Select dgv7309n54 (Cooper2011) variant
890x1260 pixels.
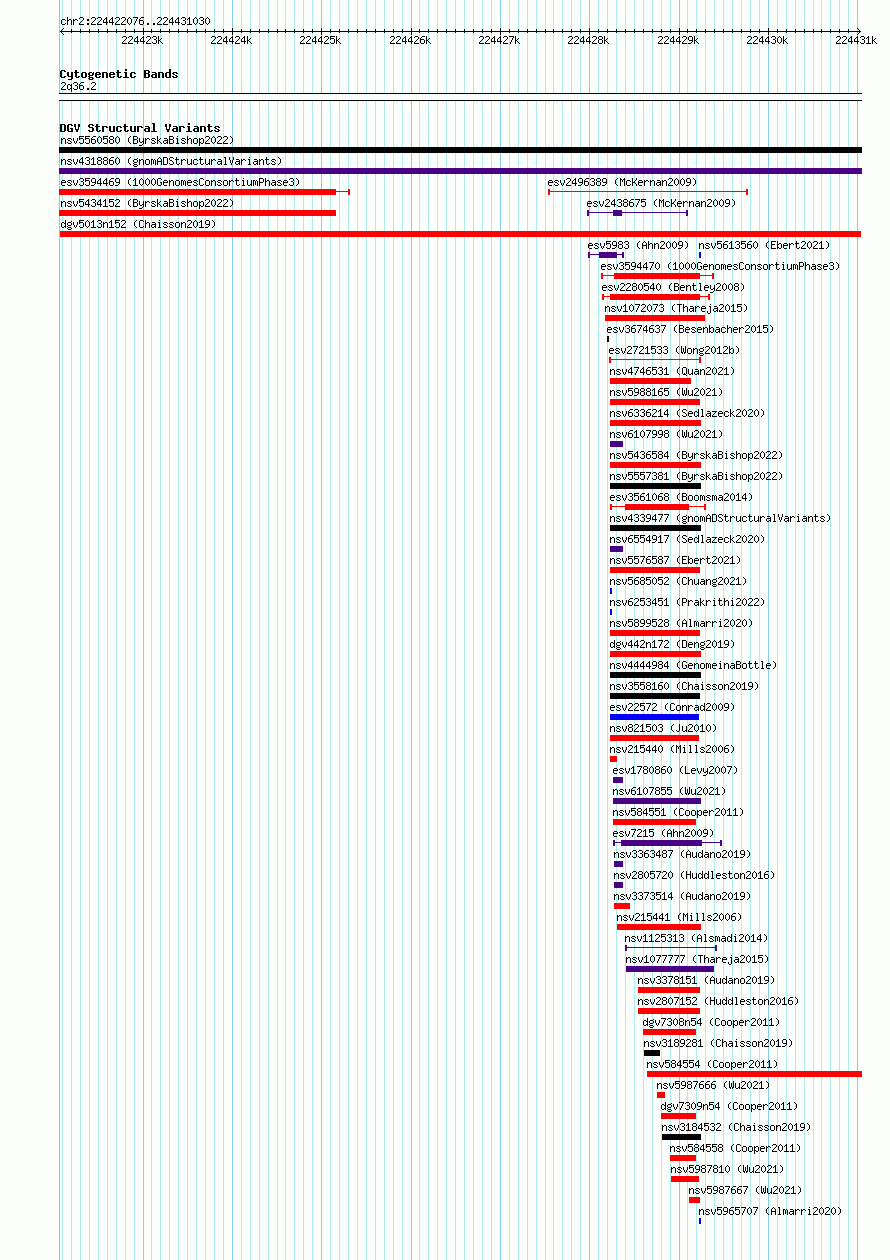coord(729,1106)
